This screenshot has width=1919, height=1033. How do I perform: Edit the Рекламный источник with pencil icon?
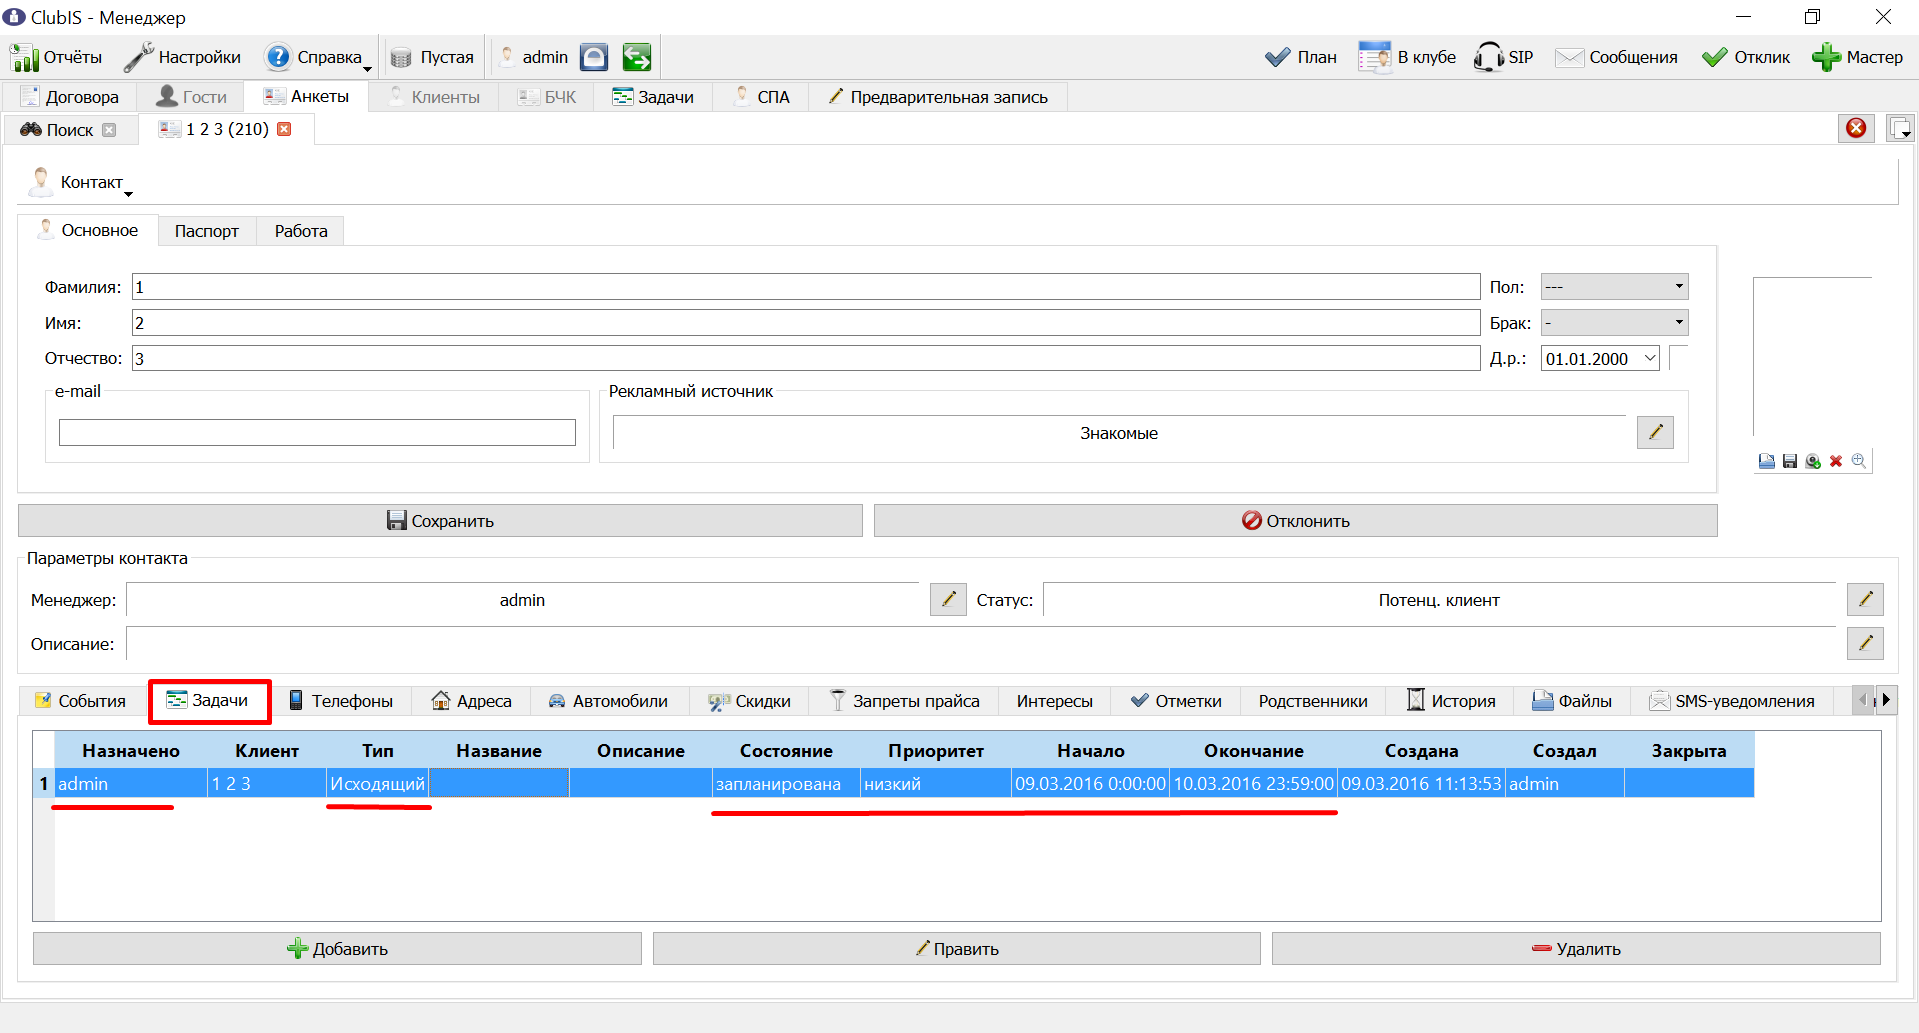(1655, 432)
